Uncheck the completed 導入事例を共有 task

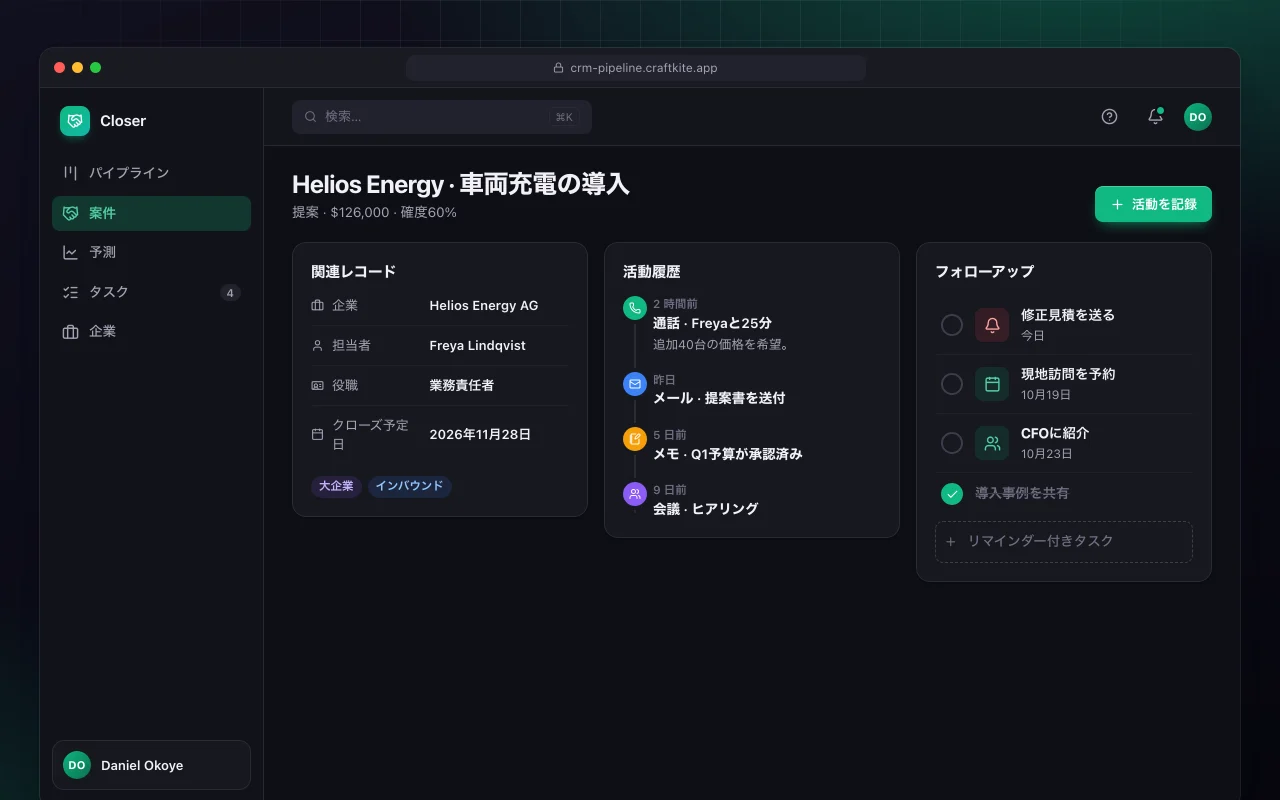(x=952, y=493)
